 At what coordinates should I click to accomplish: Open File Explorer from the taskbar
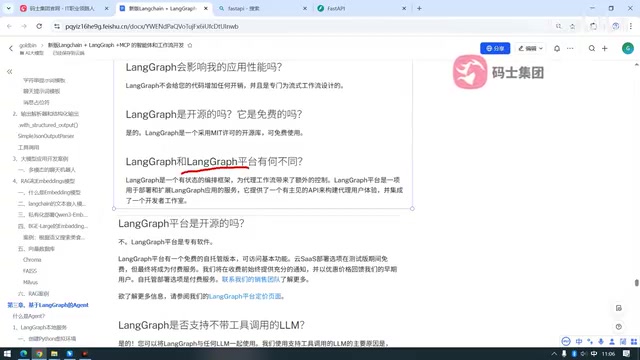point(54,353)
